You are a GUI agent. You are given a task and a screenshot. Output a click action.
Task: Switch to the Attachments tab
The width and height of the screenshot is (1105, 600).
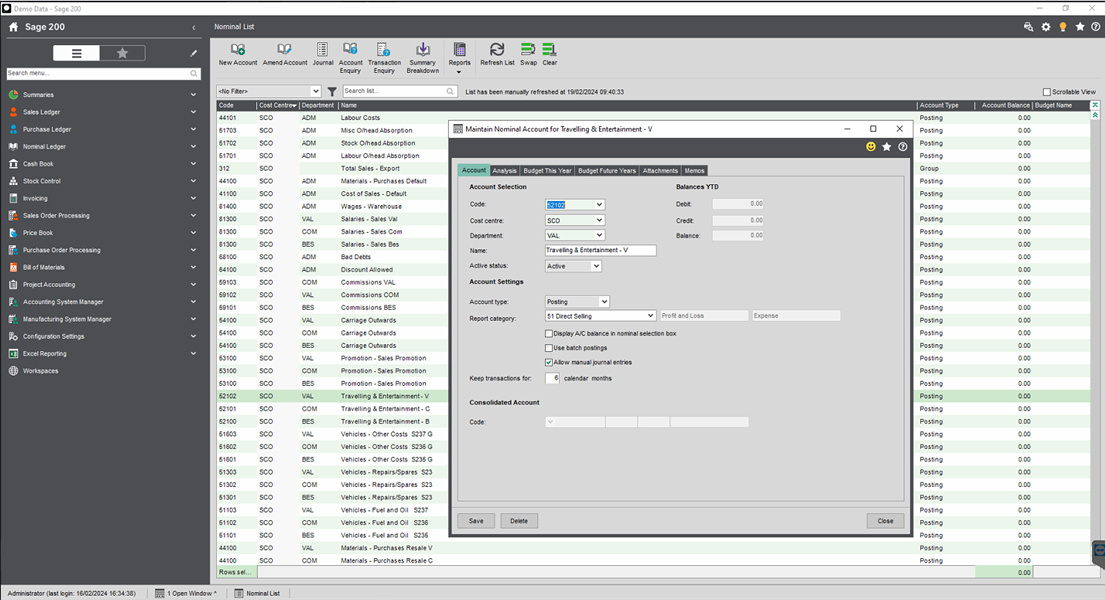pos(660,171)
